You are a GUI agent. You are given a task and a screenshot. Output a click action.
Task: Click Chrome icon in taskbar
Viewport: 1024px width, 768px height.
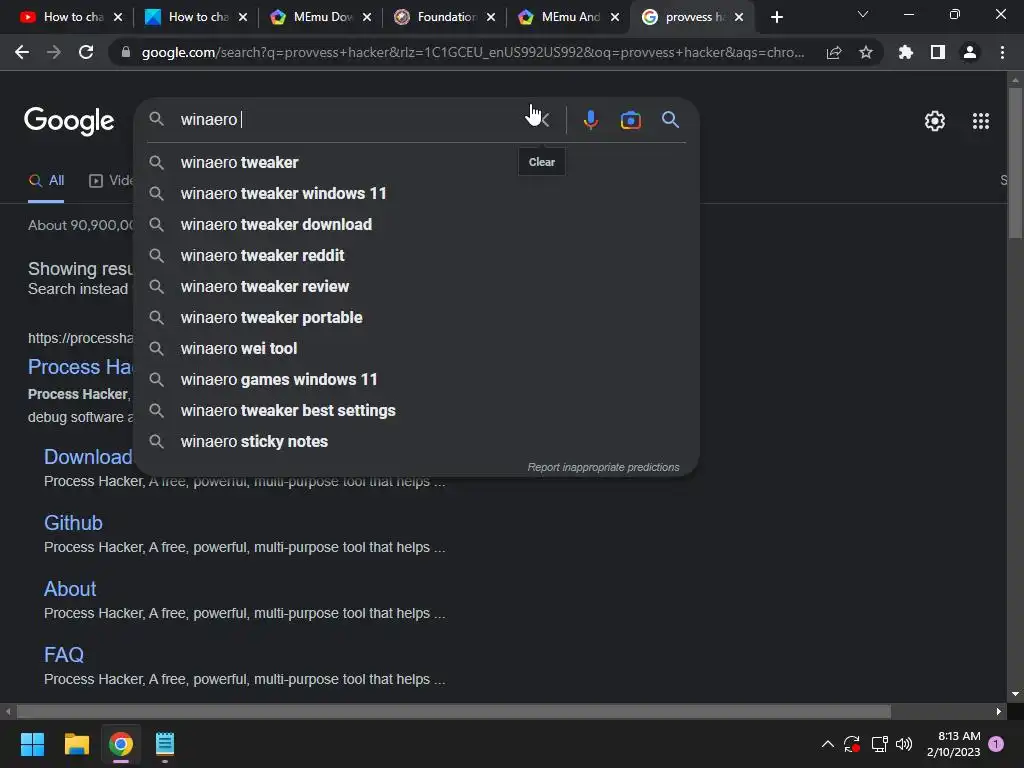tap(121, 744)
